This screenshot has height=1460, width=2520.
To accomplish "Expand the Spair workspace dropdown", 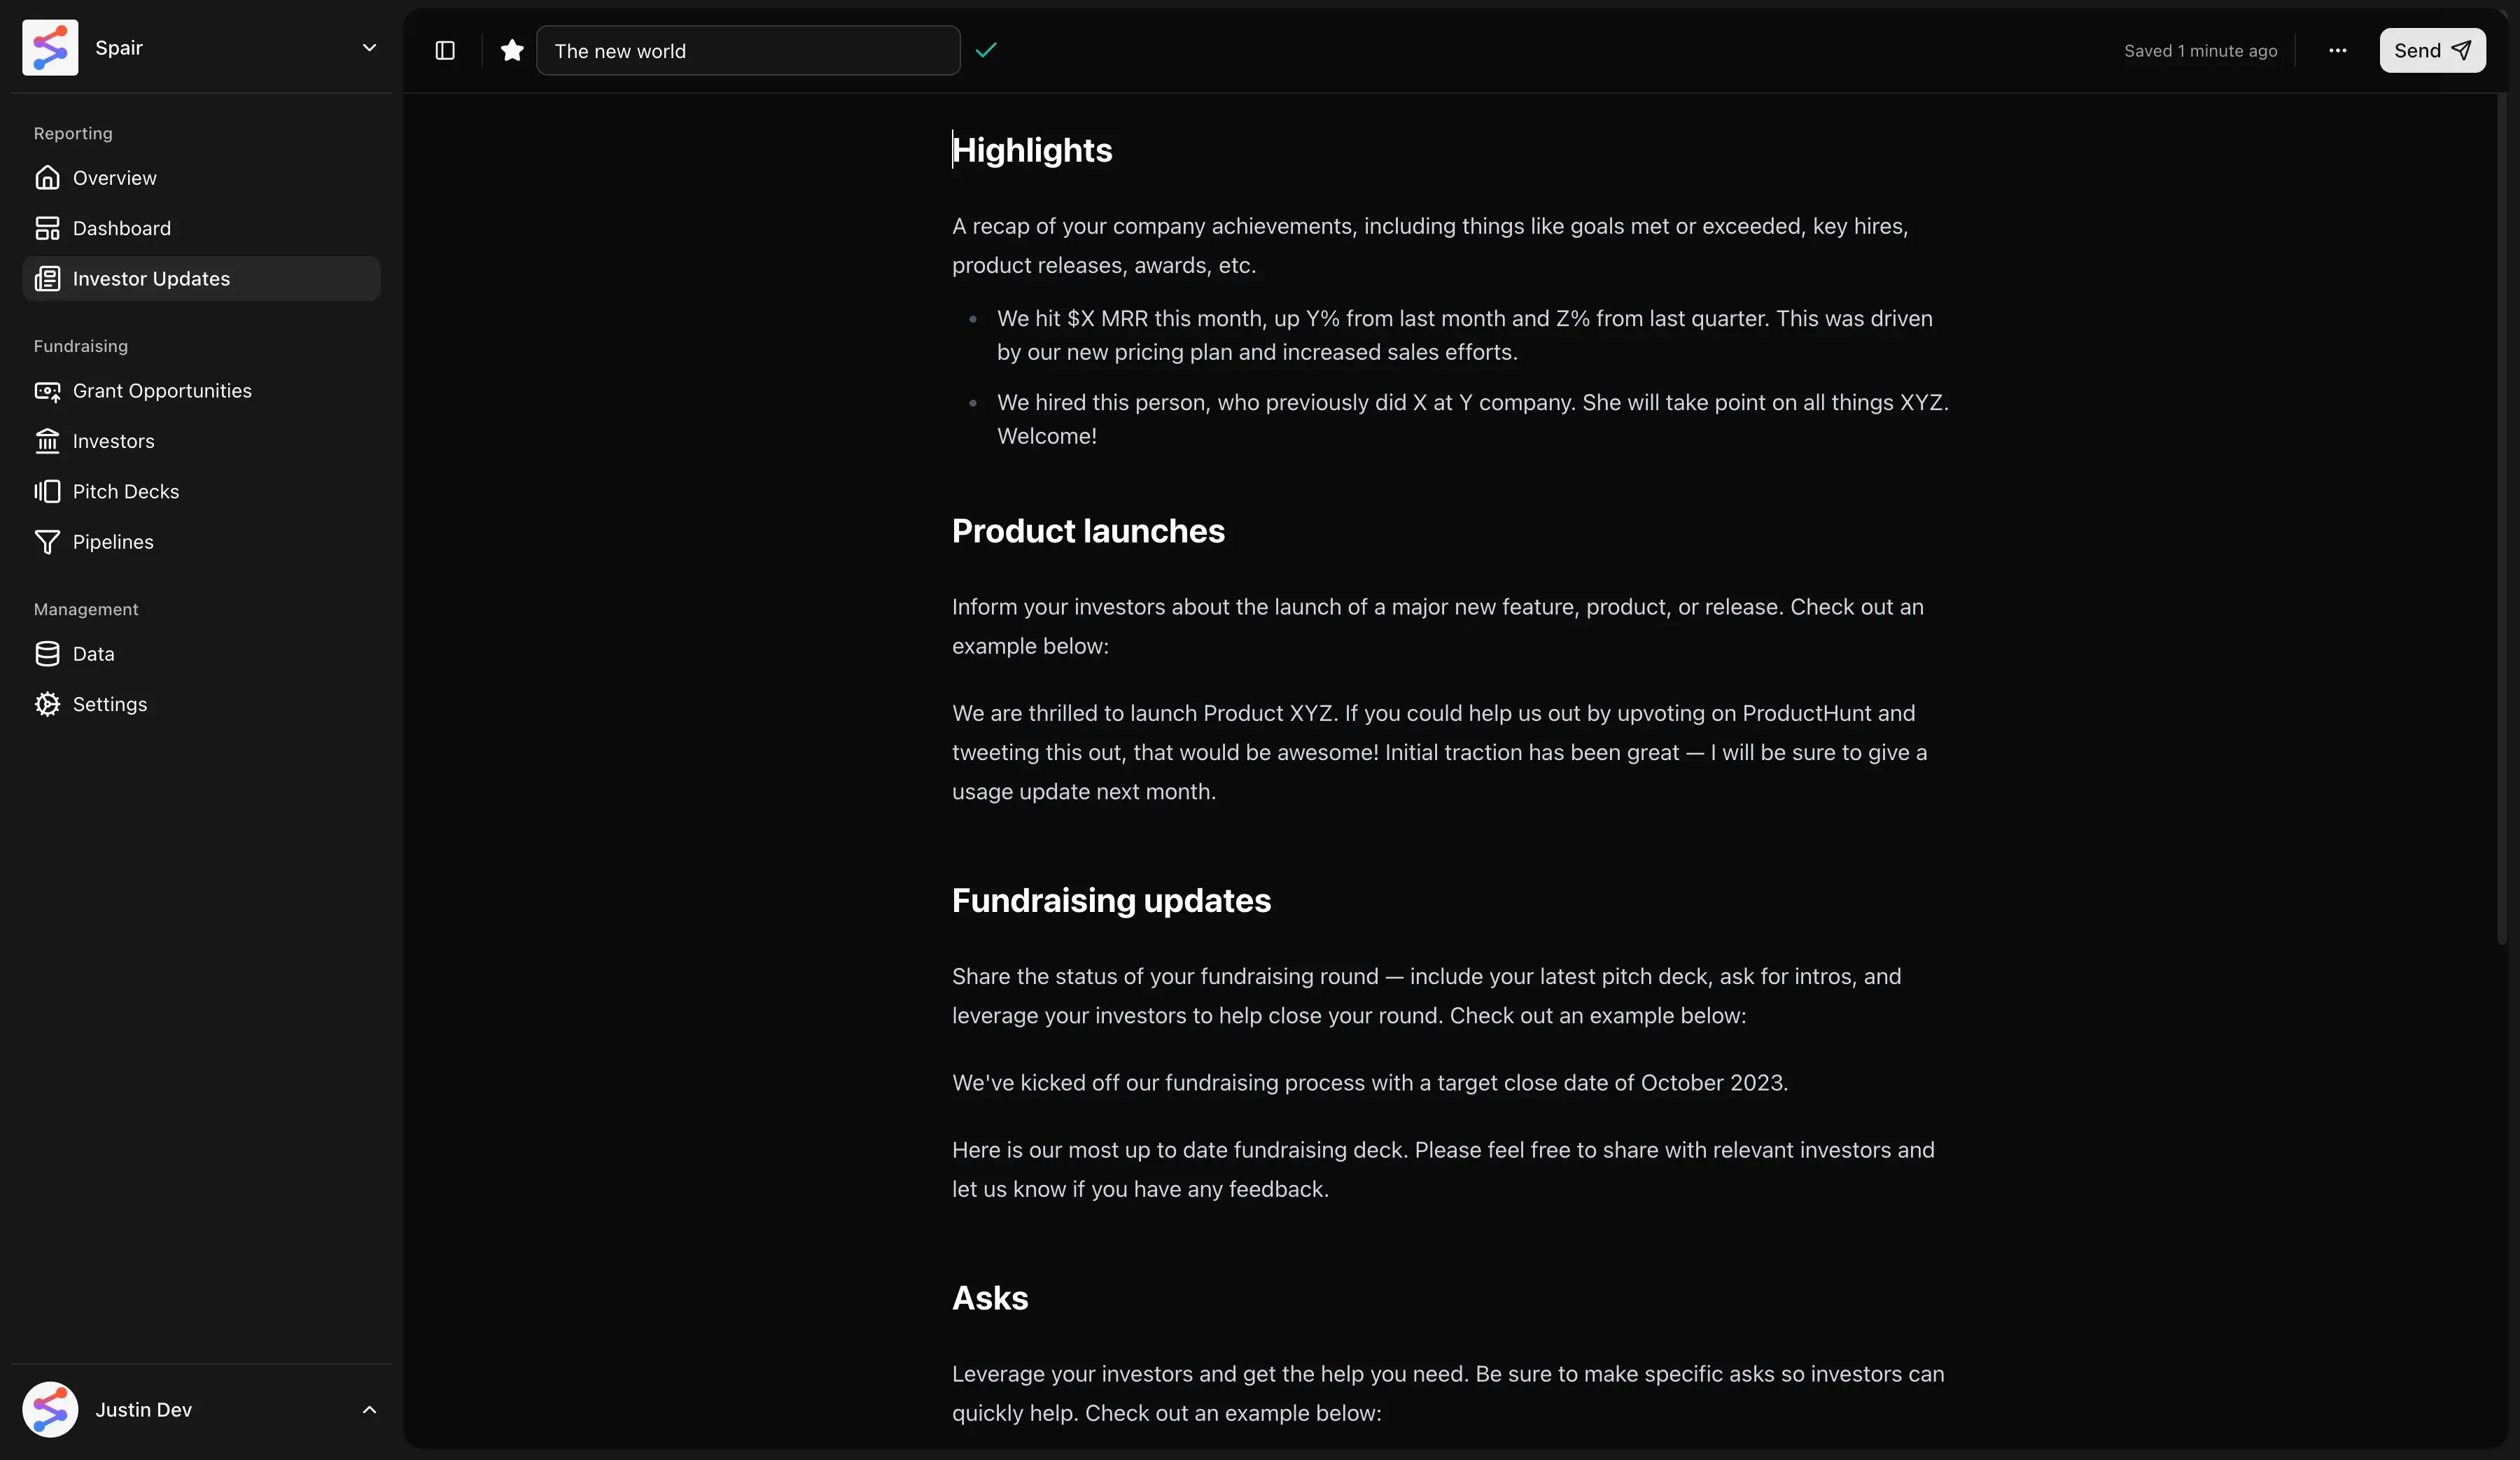I will (370, 47).
